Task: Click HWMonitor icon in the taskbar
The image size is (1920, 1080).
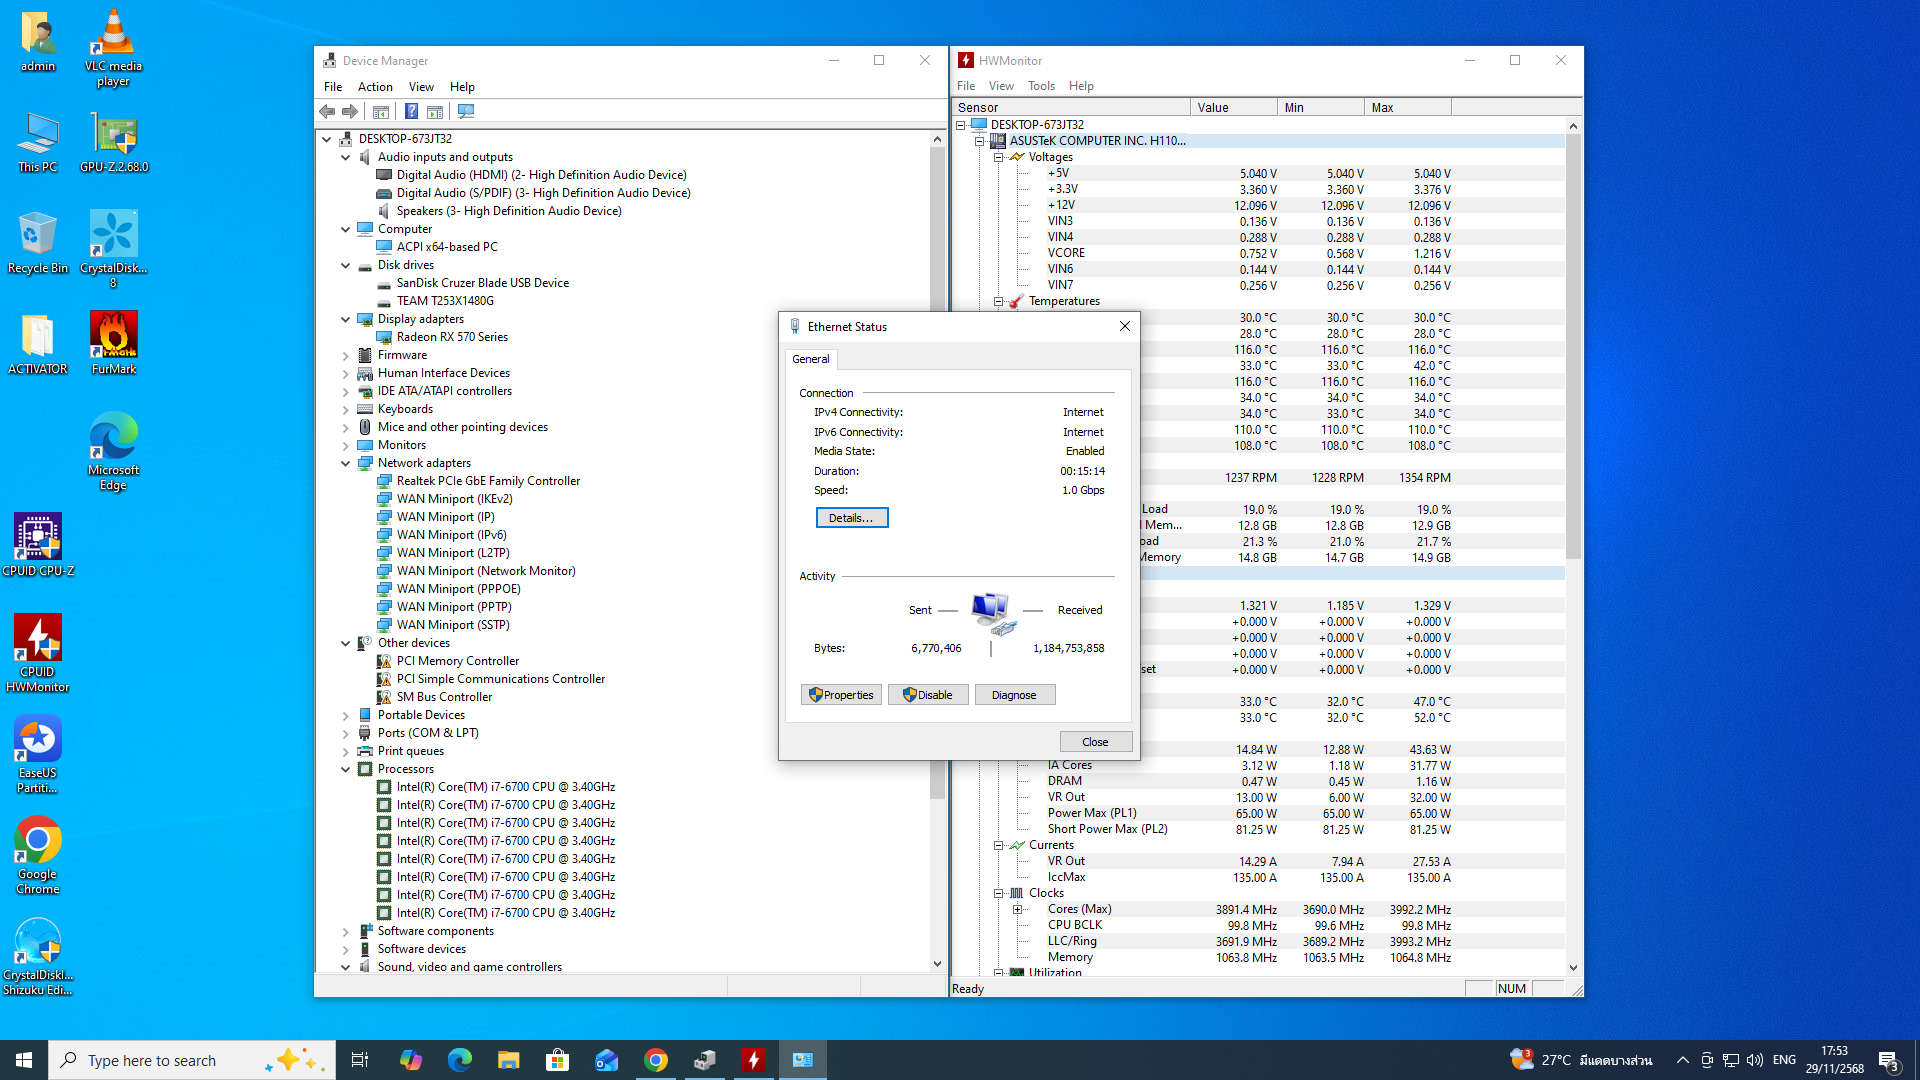Action: click(754, 1060)
